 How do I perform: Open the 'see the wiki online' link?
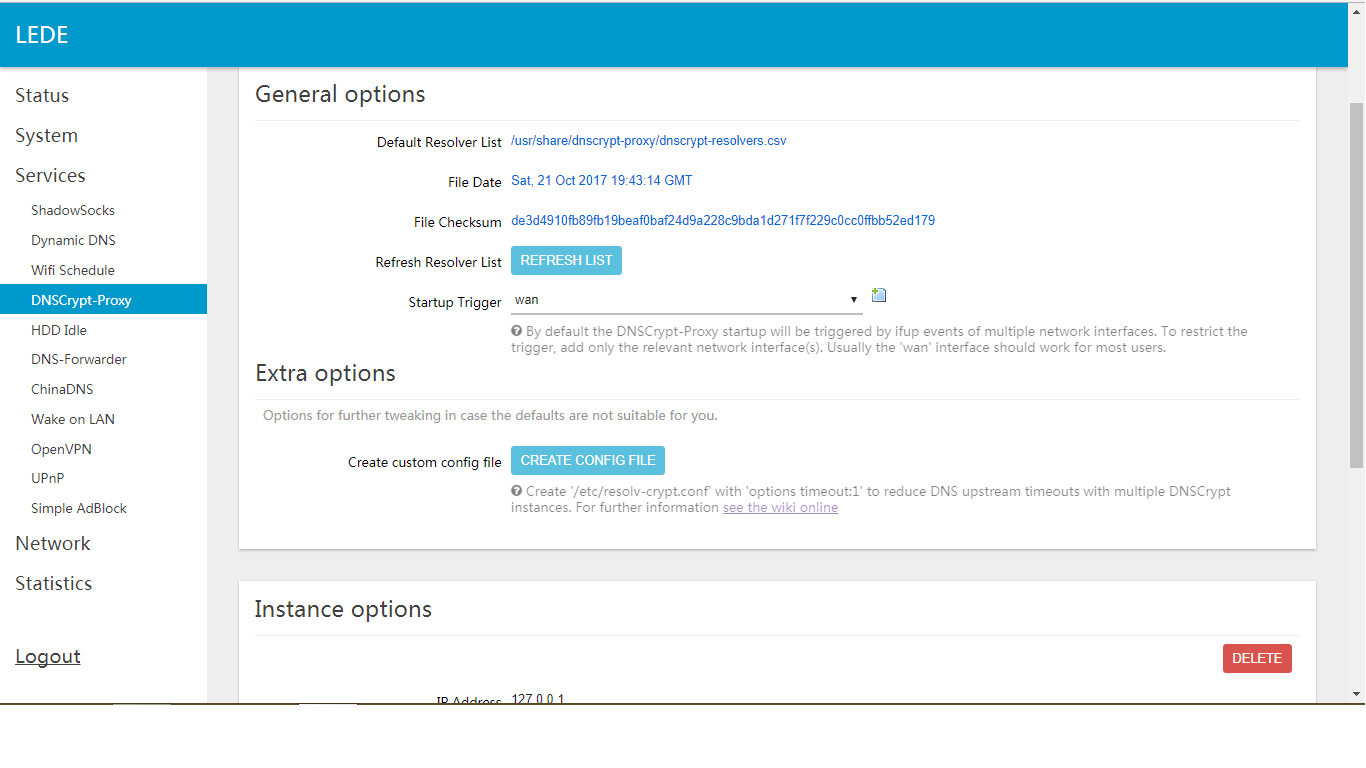(780, 508)
